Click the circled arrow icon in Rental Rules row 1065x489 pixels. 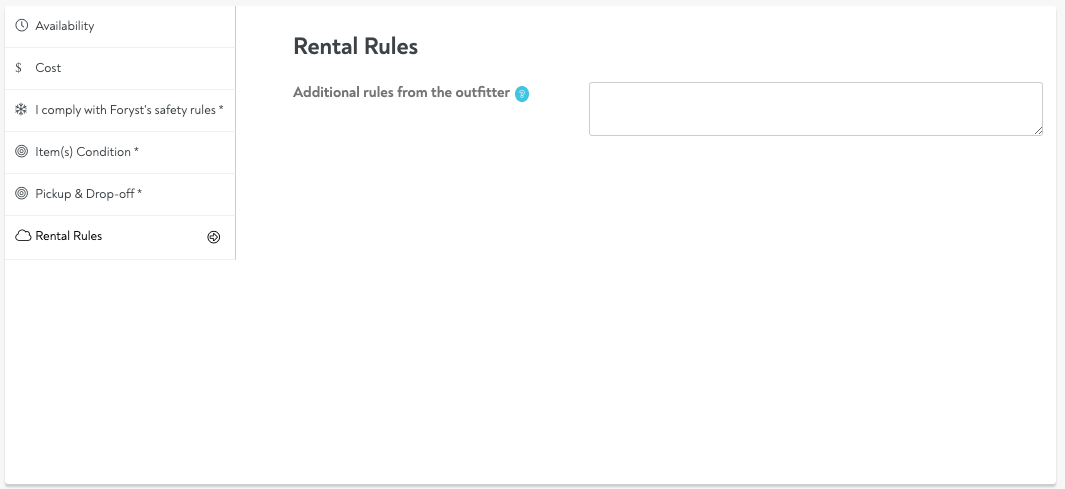click(x=213, y=237)
